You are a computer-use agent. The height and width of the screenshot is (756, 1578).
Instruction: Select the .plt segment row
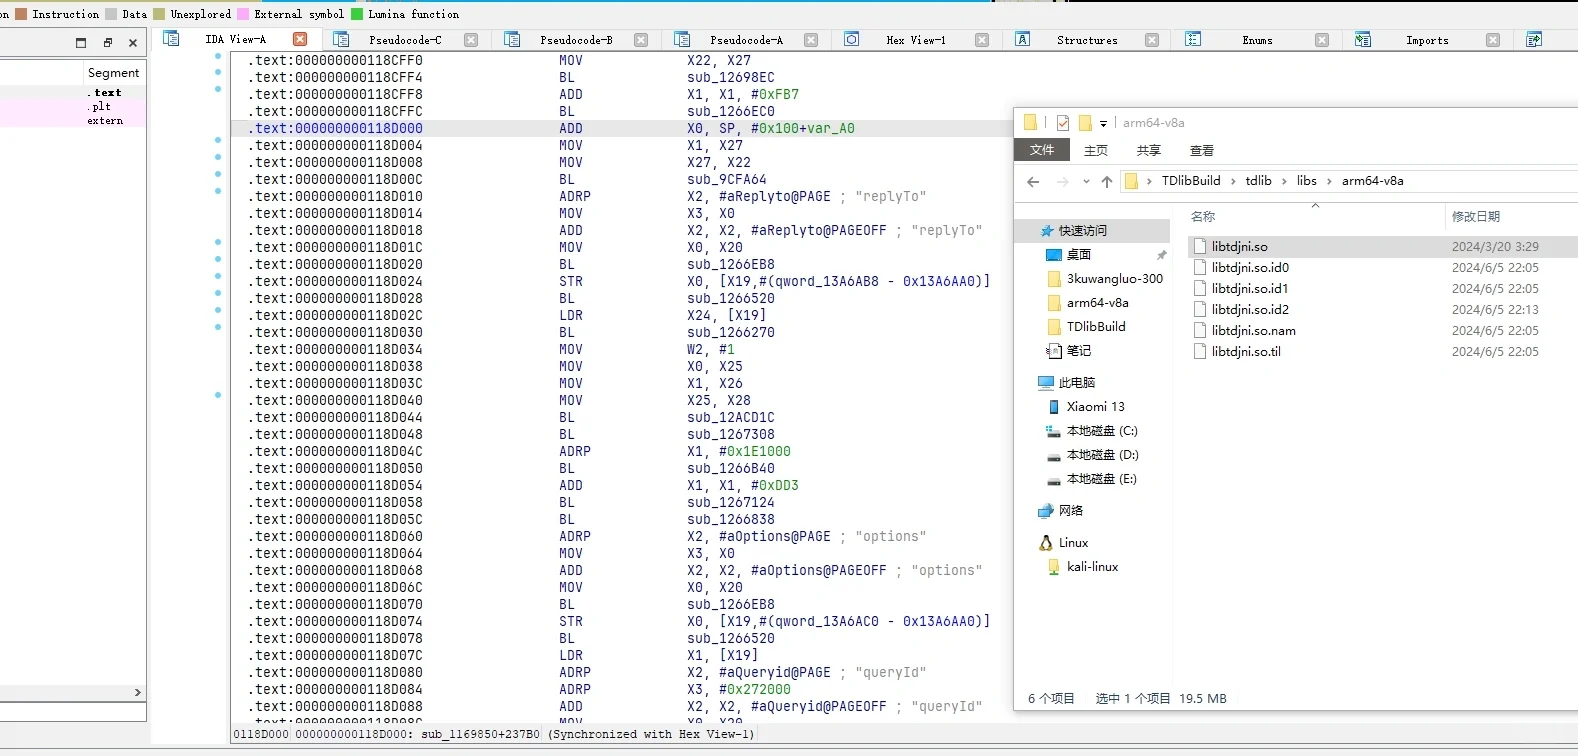tap(73, 106)
